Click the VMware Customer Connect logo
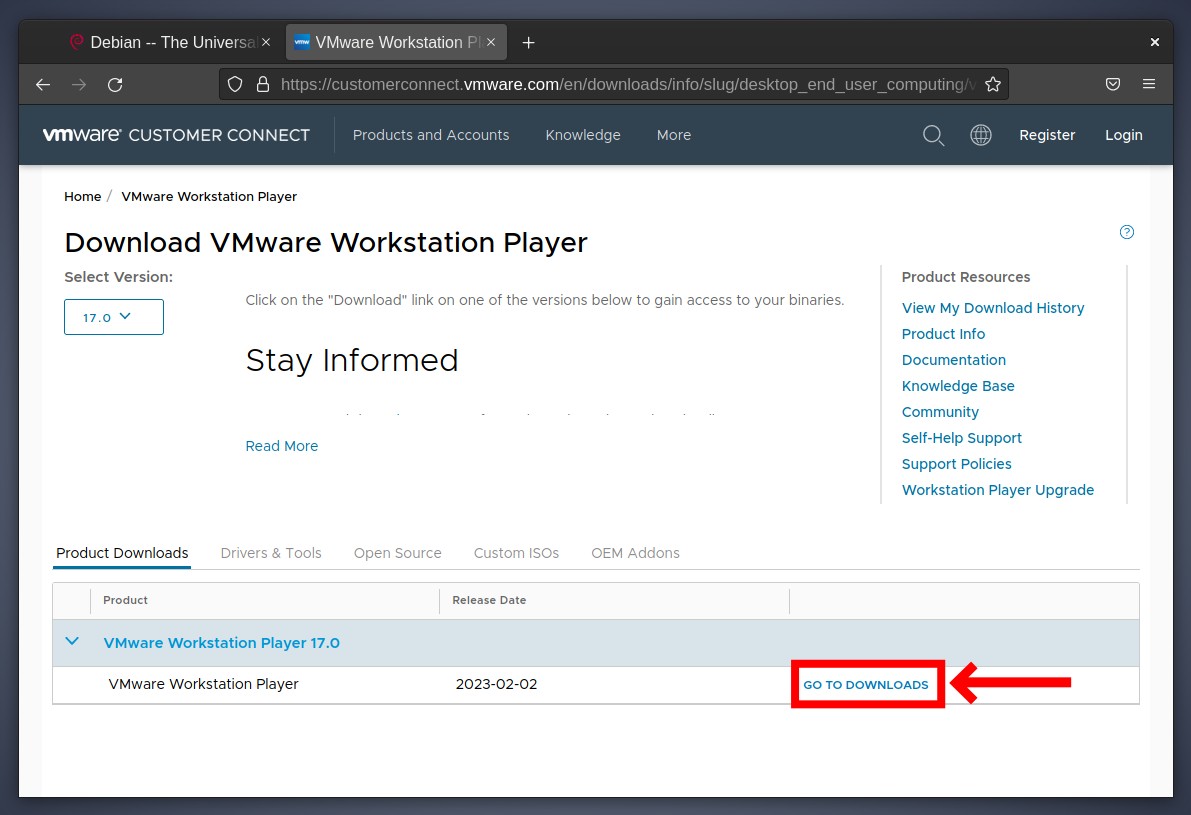1191x815 pixels. point(176,135)
